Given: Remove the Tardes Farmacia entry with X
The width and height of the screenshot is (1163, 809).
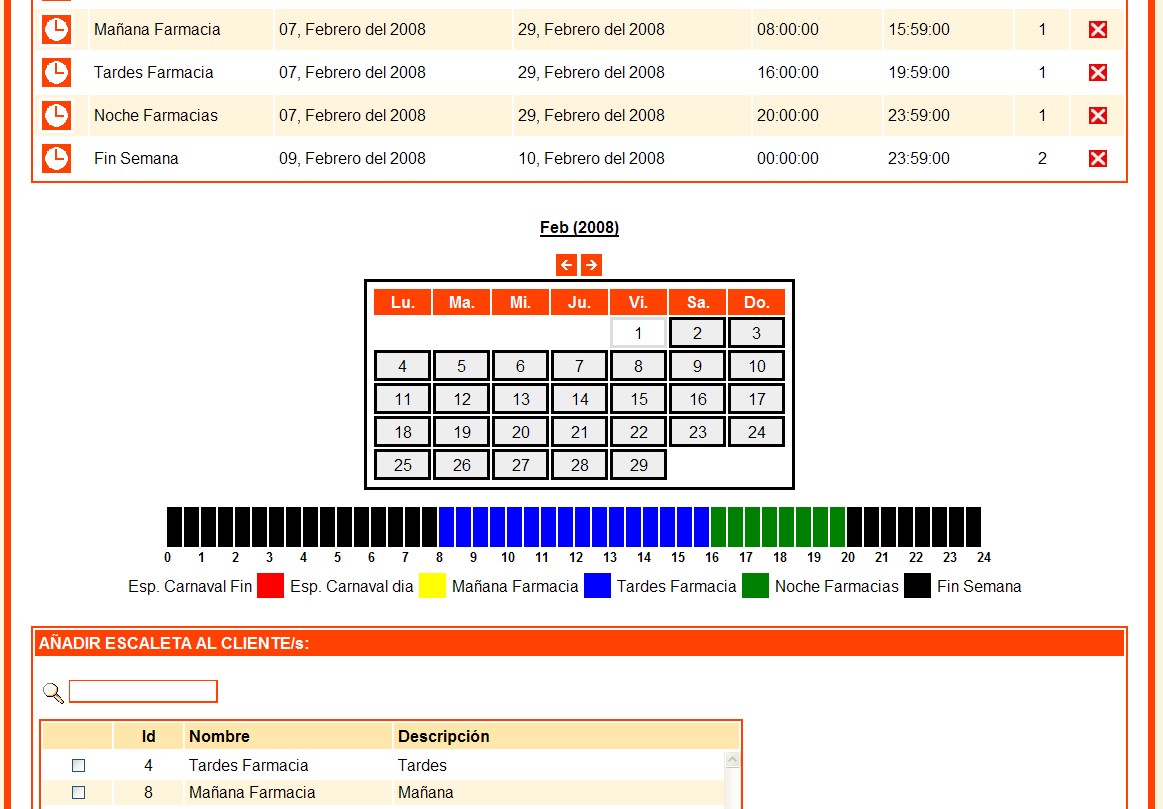Looking at the screenshot, I should (1097, 73).
